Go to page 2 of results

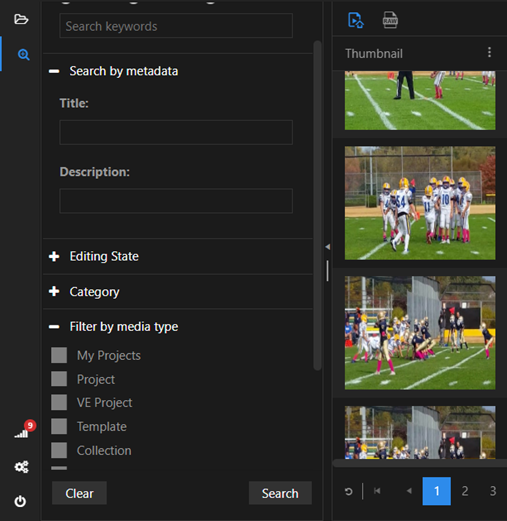point(465,491)
